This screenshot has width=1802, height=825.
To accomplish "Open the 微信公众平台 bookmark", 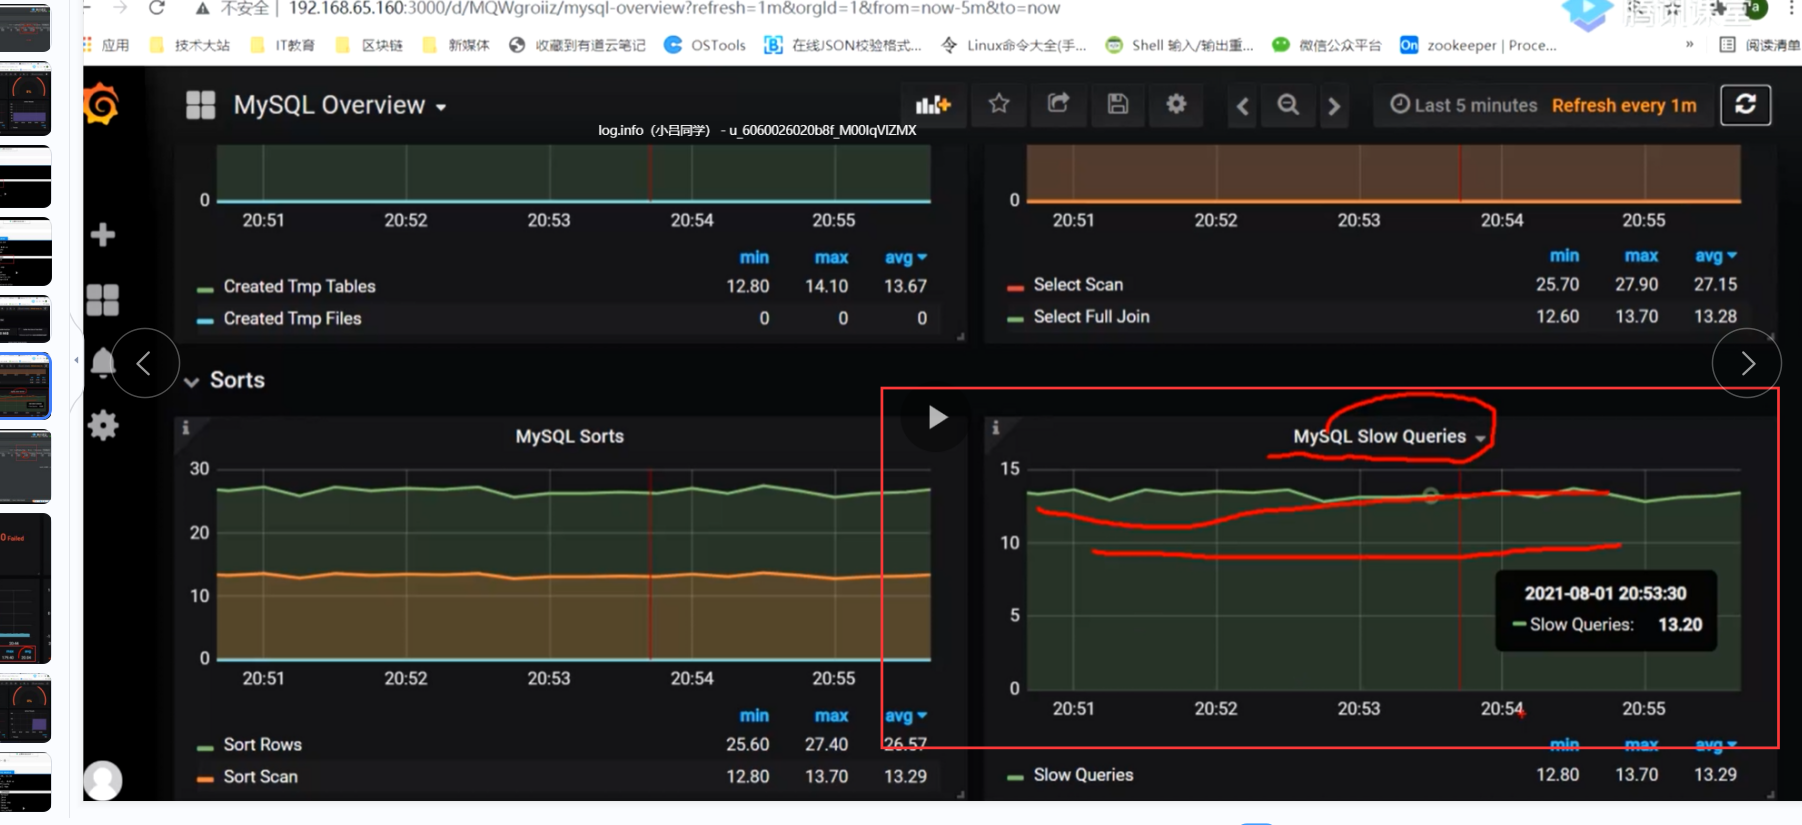I will tap(1326, 45).
